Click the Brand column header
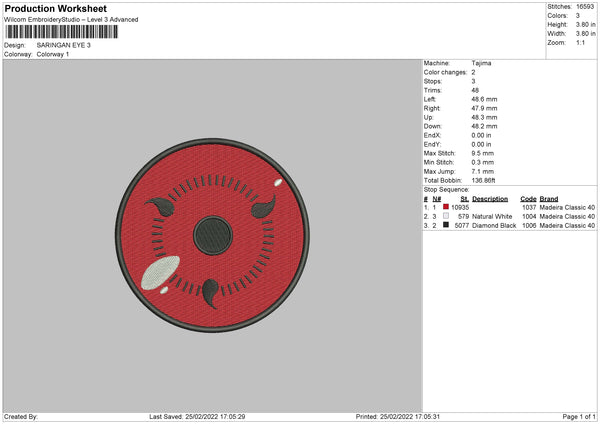Viewport: 600px width, 424px height. tap(549, 199)
